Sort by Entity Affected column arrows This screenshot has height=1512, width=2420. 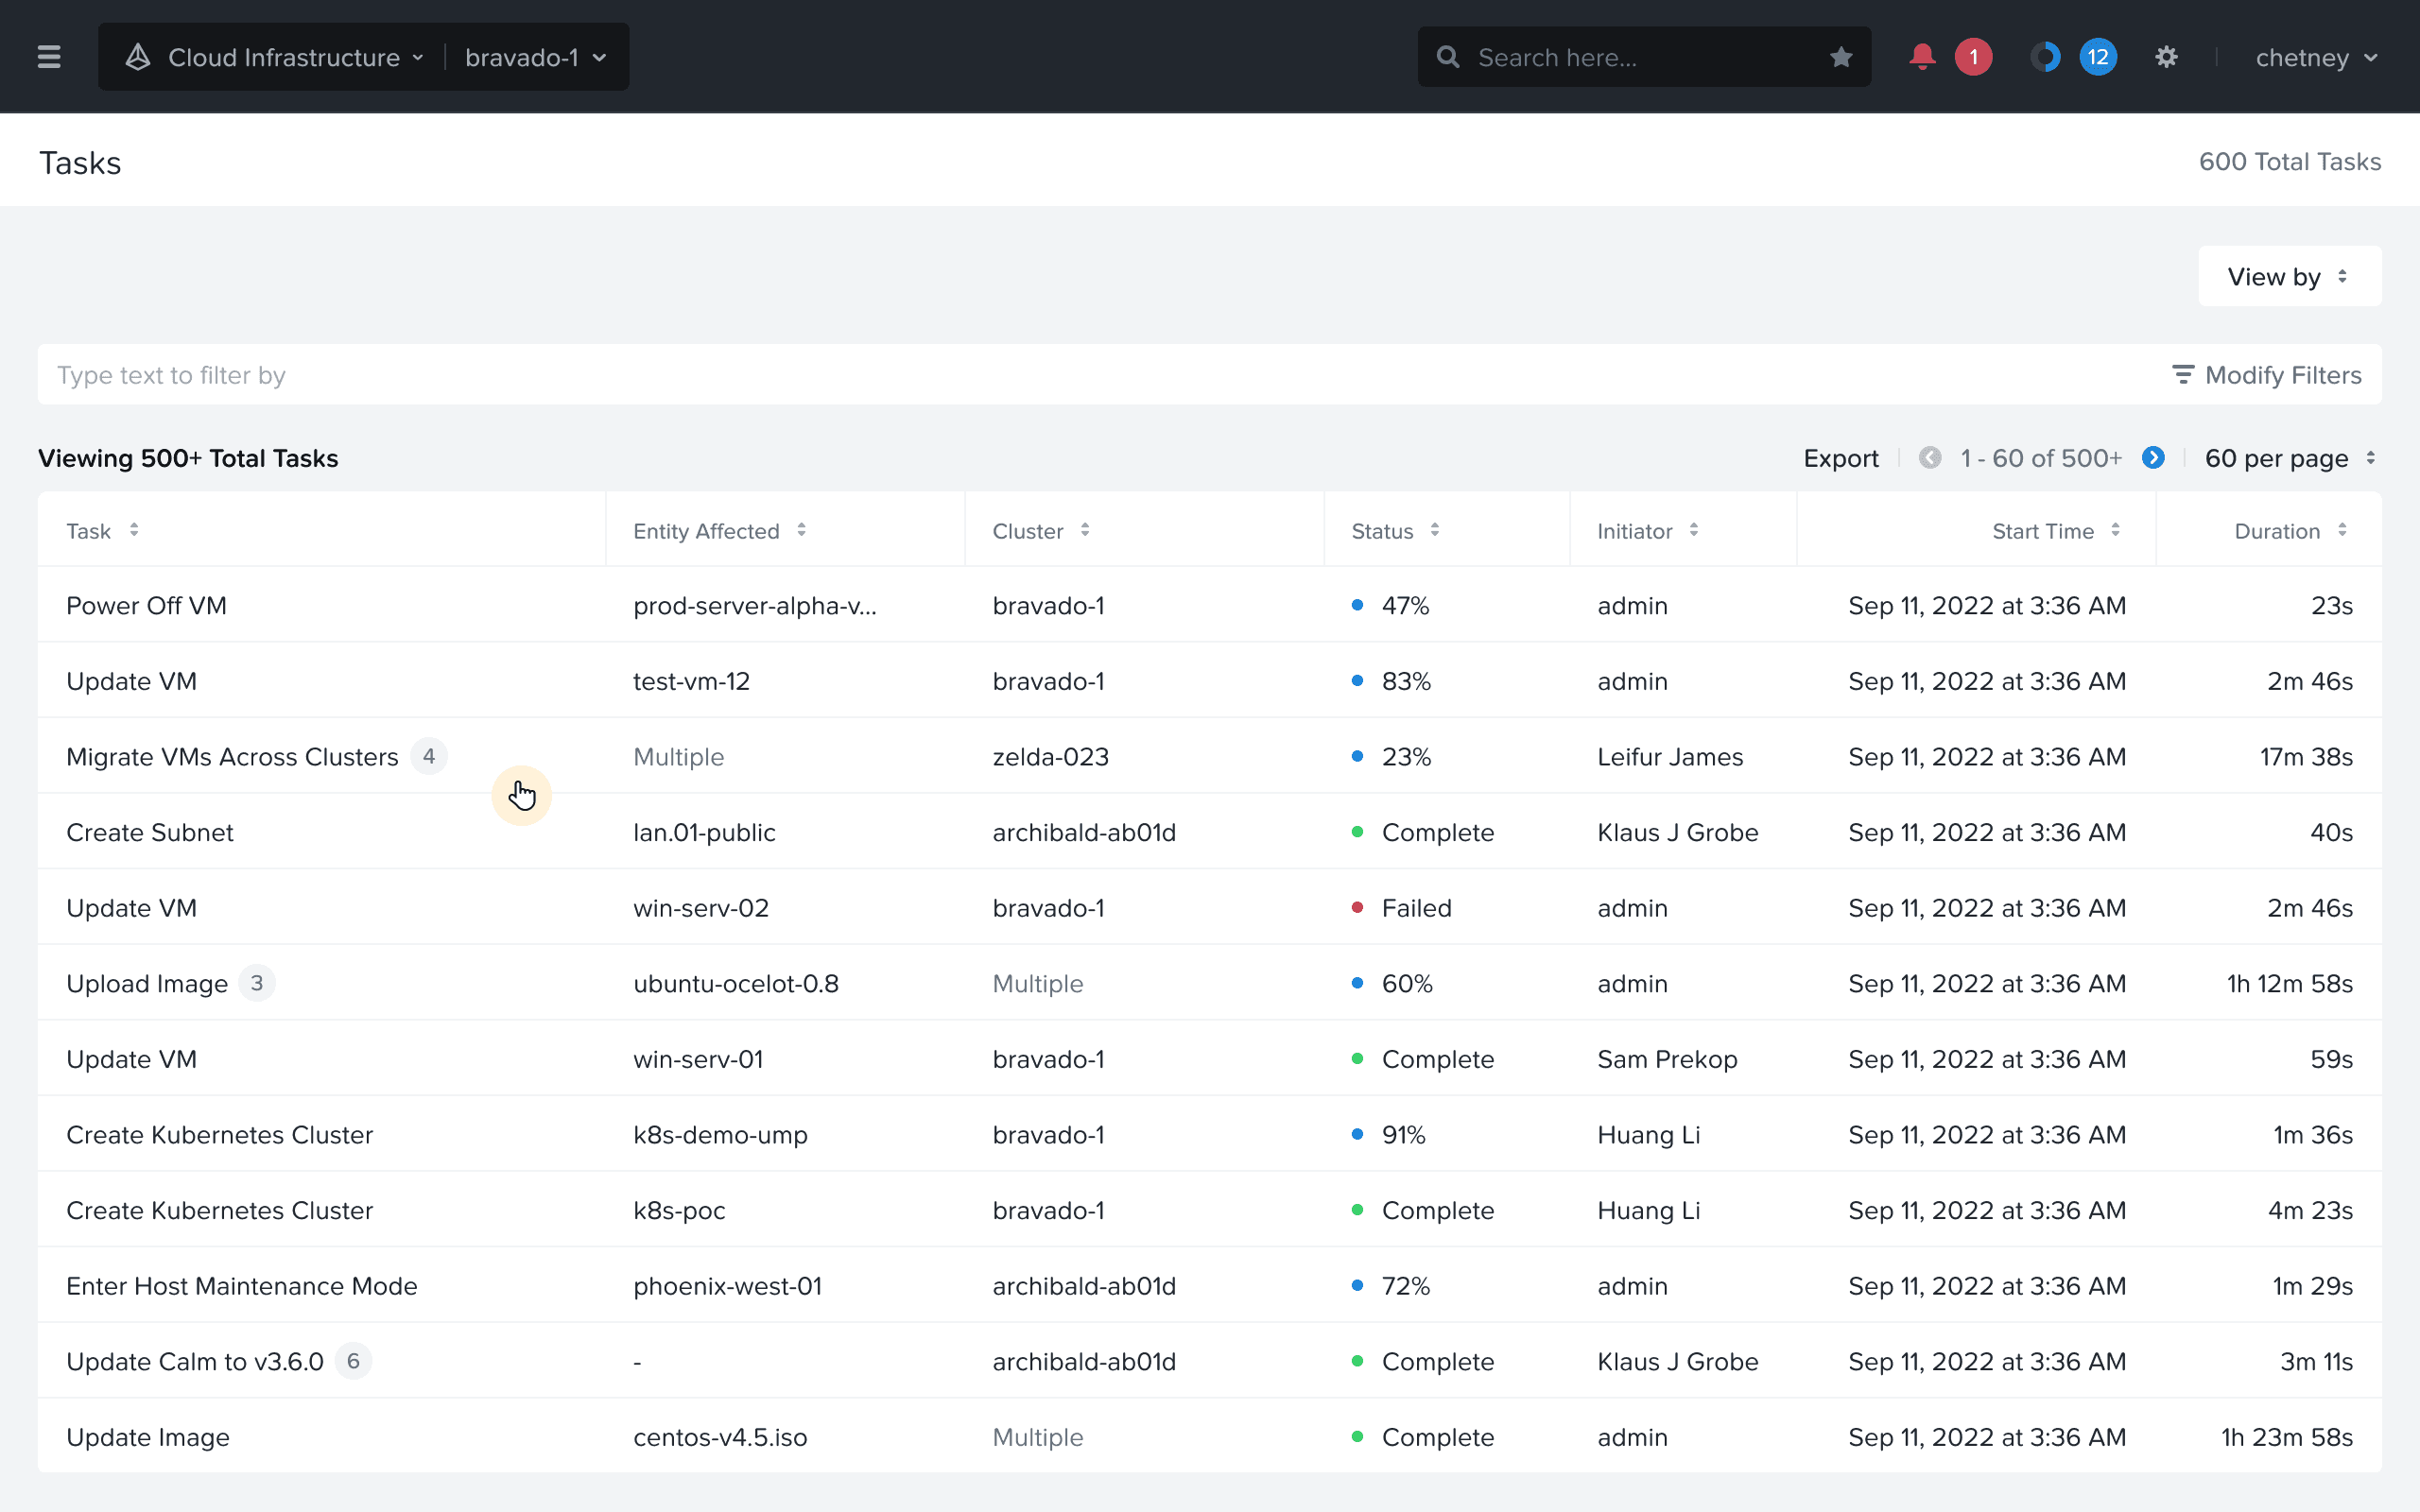click(x=801, y=530)
